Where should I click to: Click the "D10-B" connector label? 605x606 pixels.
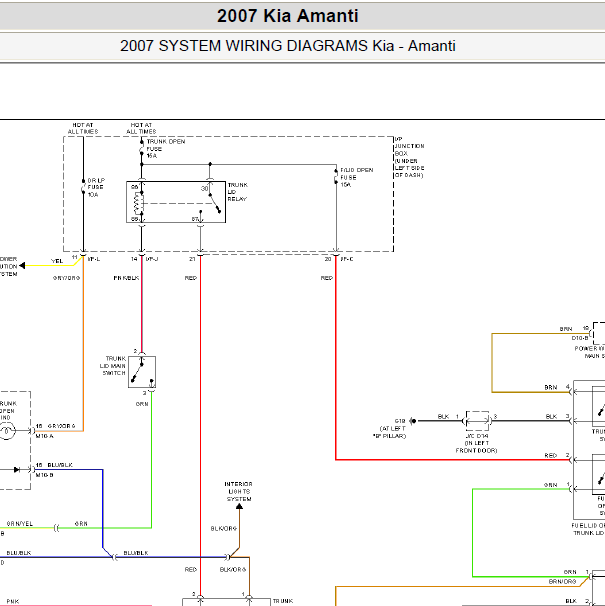point(580,338)
